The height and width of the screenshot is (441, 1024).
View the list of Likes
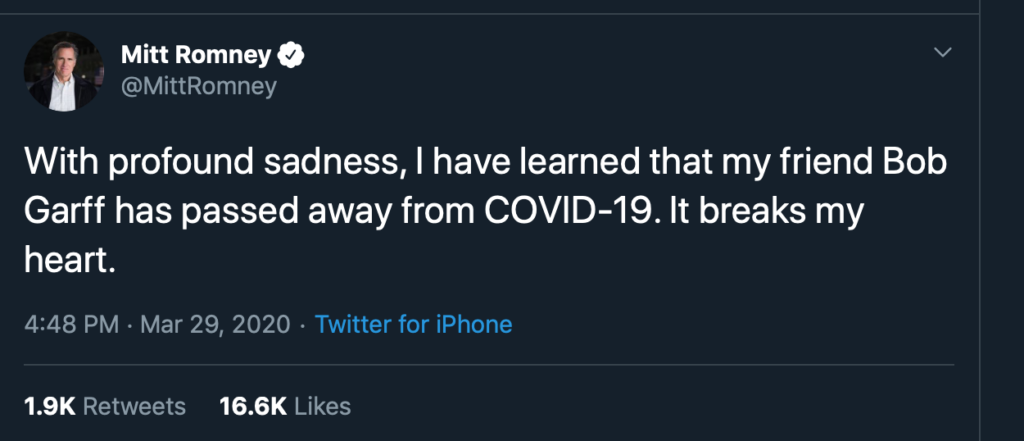[x=322, y=405]
